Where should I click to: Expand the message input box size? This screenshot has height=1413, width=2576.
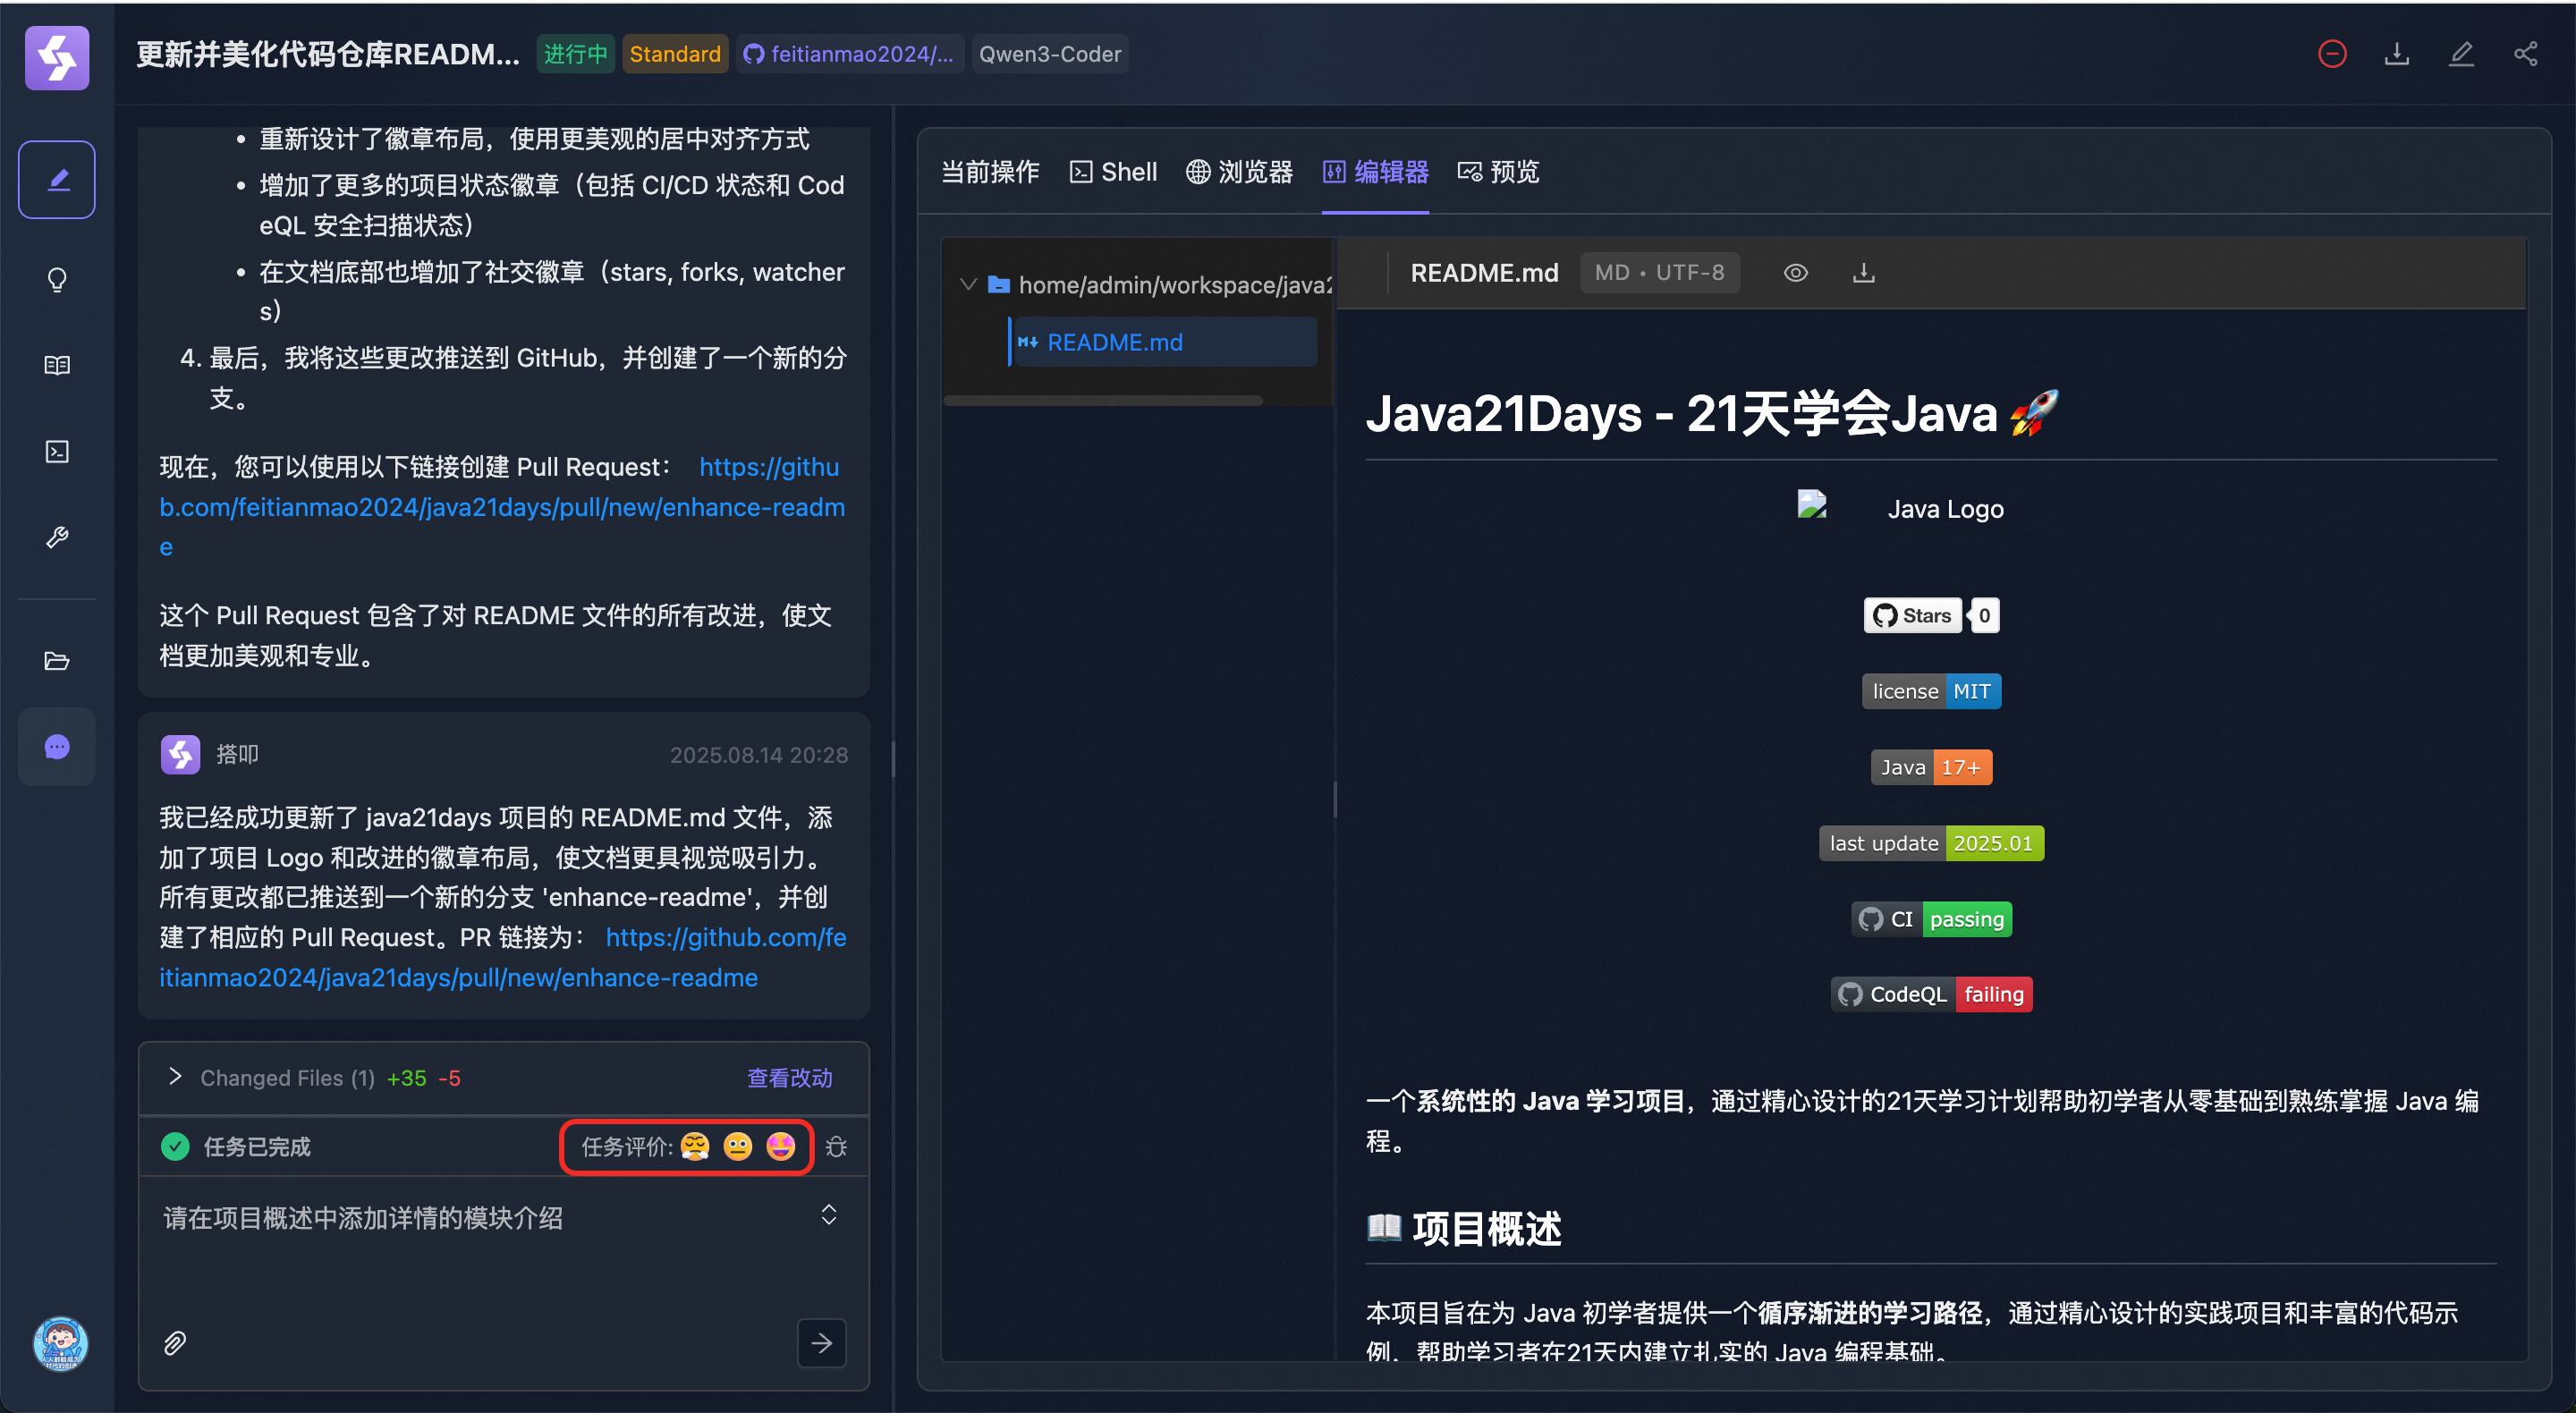coord(828,1215)
